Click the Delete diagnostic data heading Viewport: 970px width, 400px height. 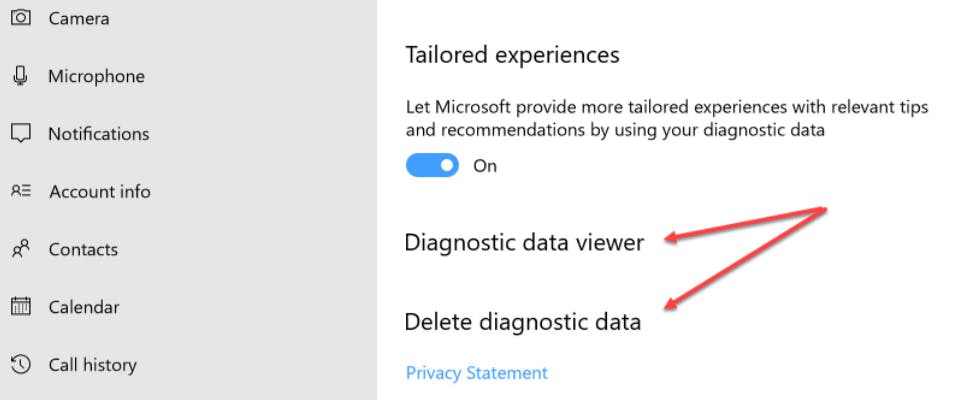pyautogui.click(x=522, y=322)
